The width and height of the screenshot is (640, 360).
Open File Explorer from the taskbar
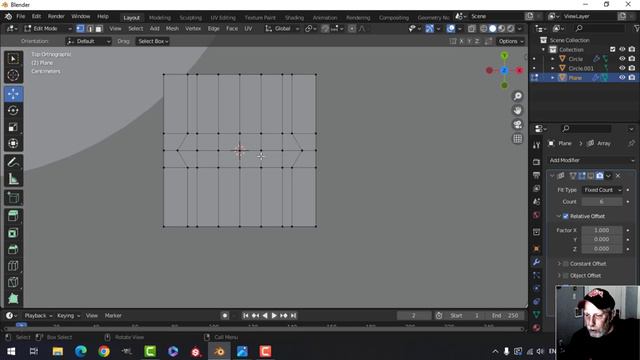[x=58, y=351]
